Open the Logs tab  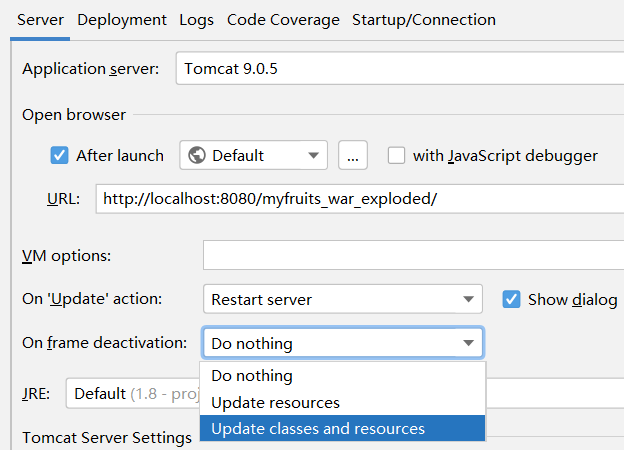point(196,20)
